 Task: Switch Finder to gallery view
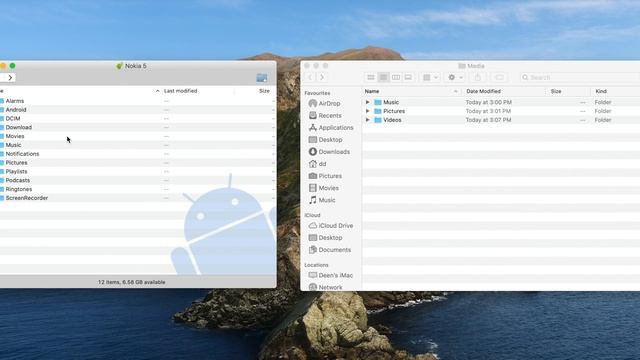click(408, 77)
